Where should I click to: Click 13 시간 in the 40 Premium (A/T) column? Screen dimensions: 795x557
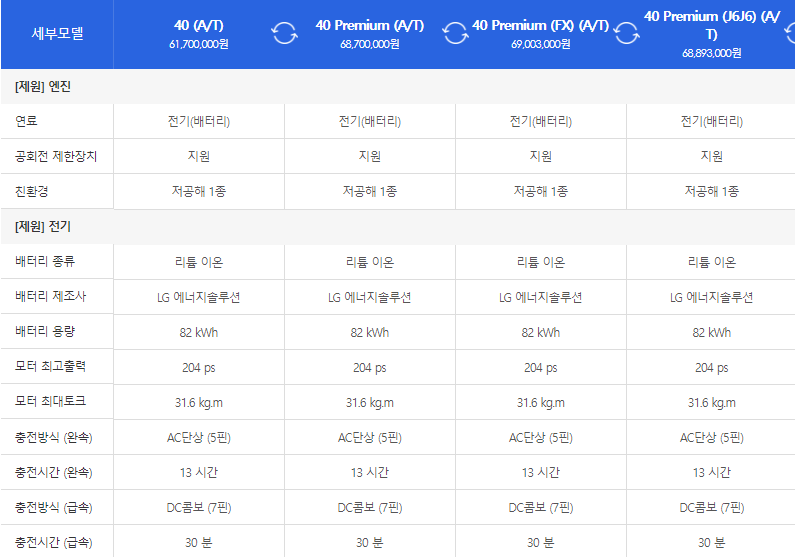(370, 472)
